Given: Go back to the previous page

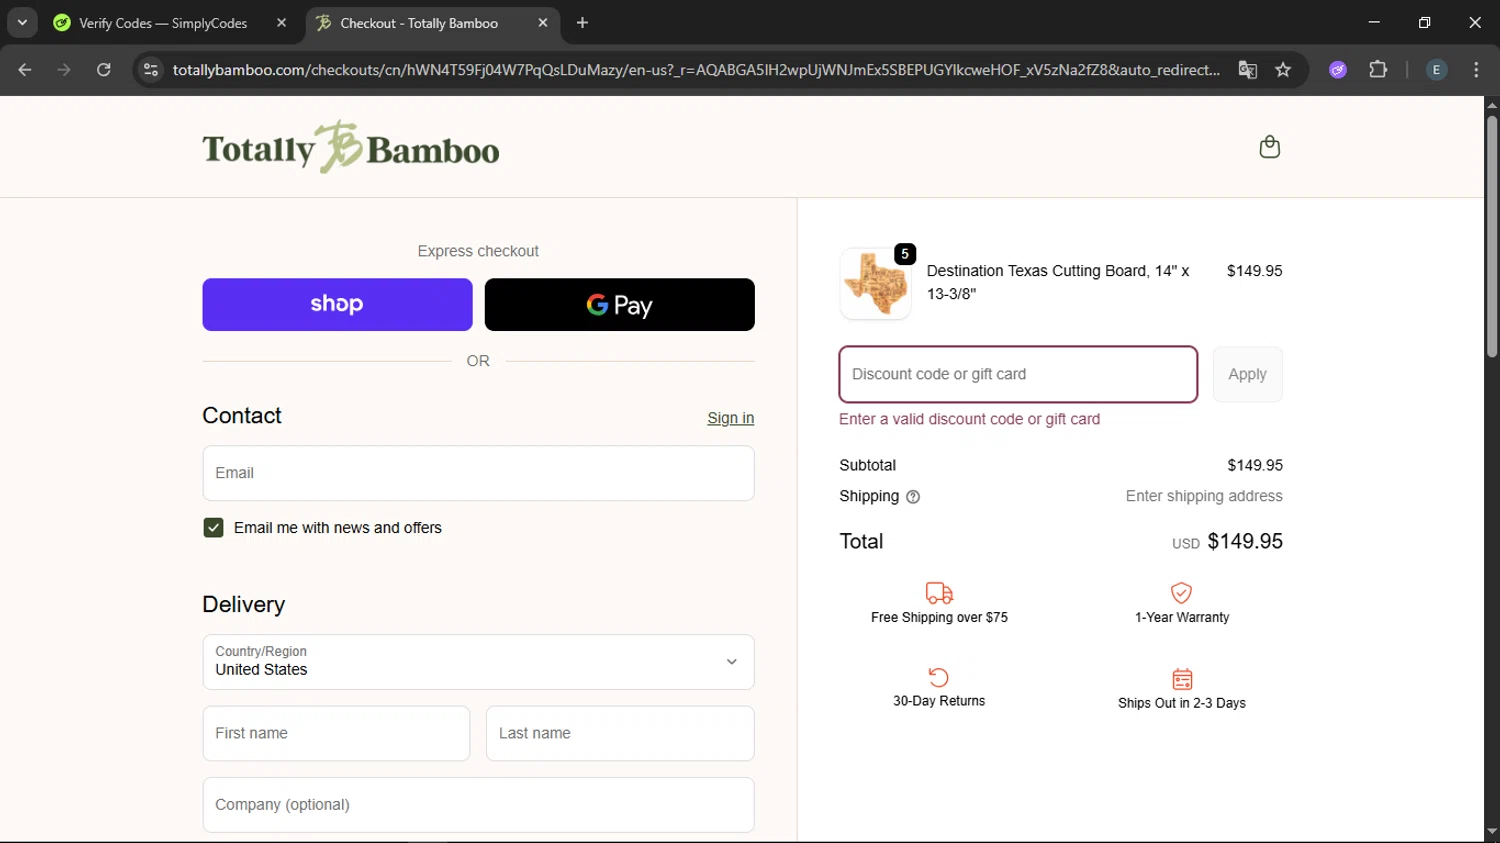Looking at the screenshot, I should pyautogui.click(x=25, y=70).
